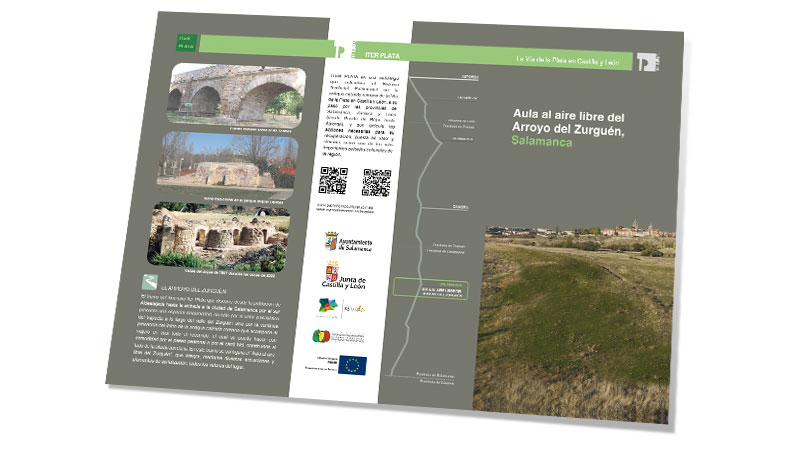
Task: Click the left QR code
Action: click(x=333, y=180)
